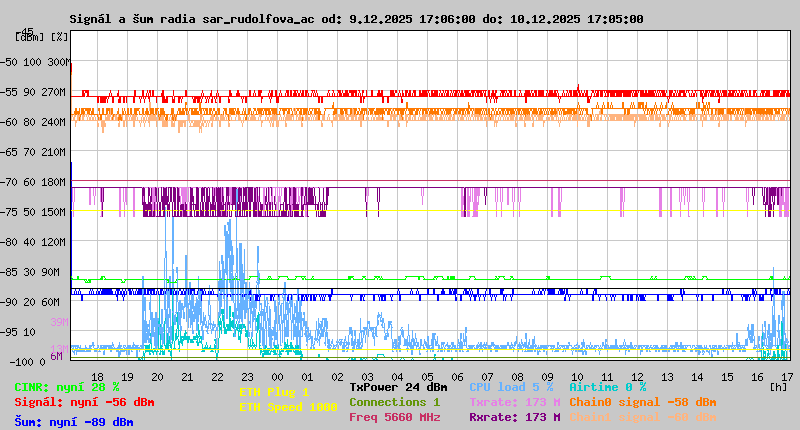Click the CINR legend entry
Image resolution: width=800 pixels, height=430 pixels.
click(x=67, y=387)
